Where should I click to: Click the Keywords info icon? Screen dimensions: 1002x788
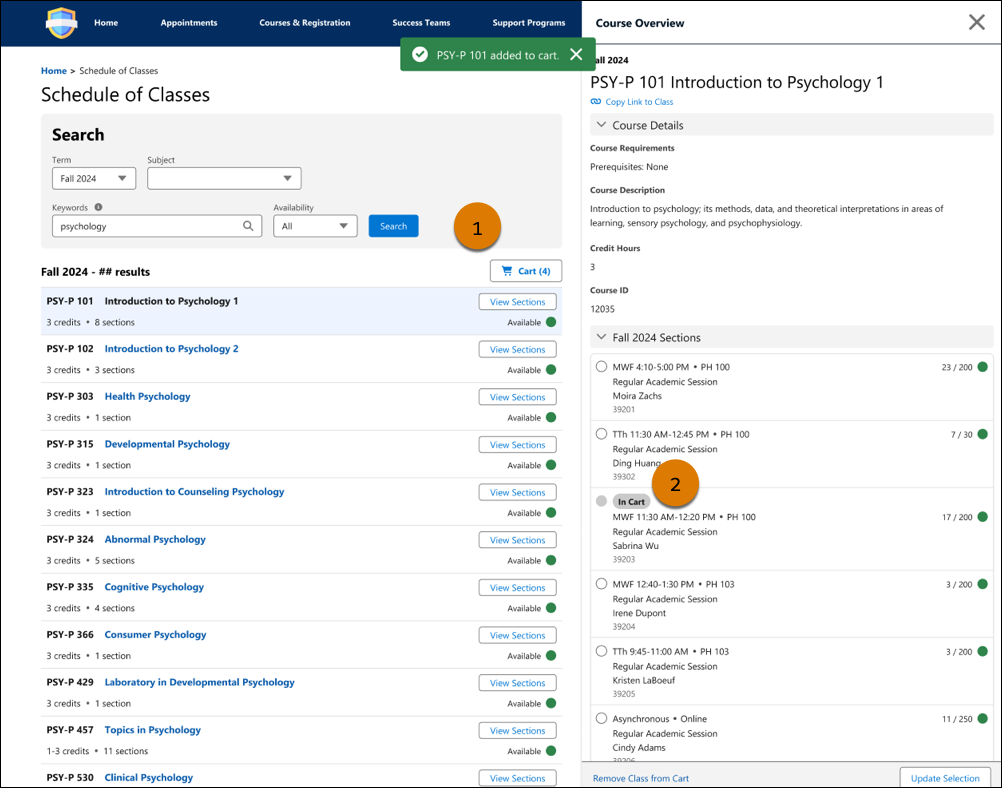tap(98, 207)
